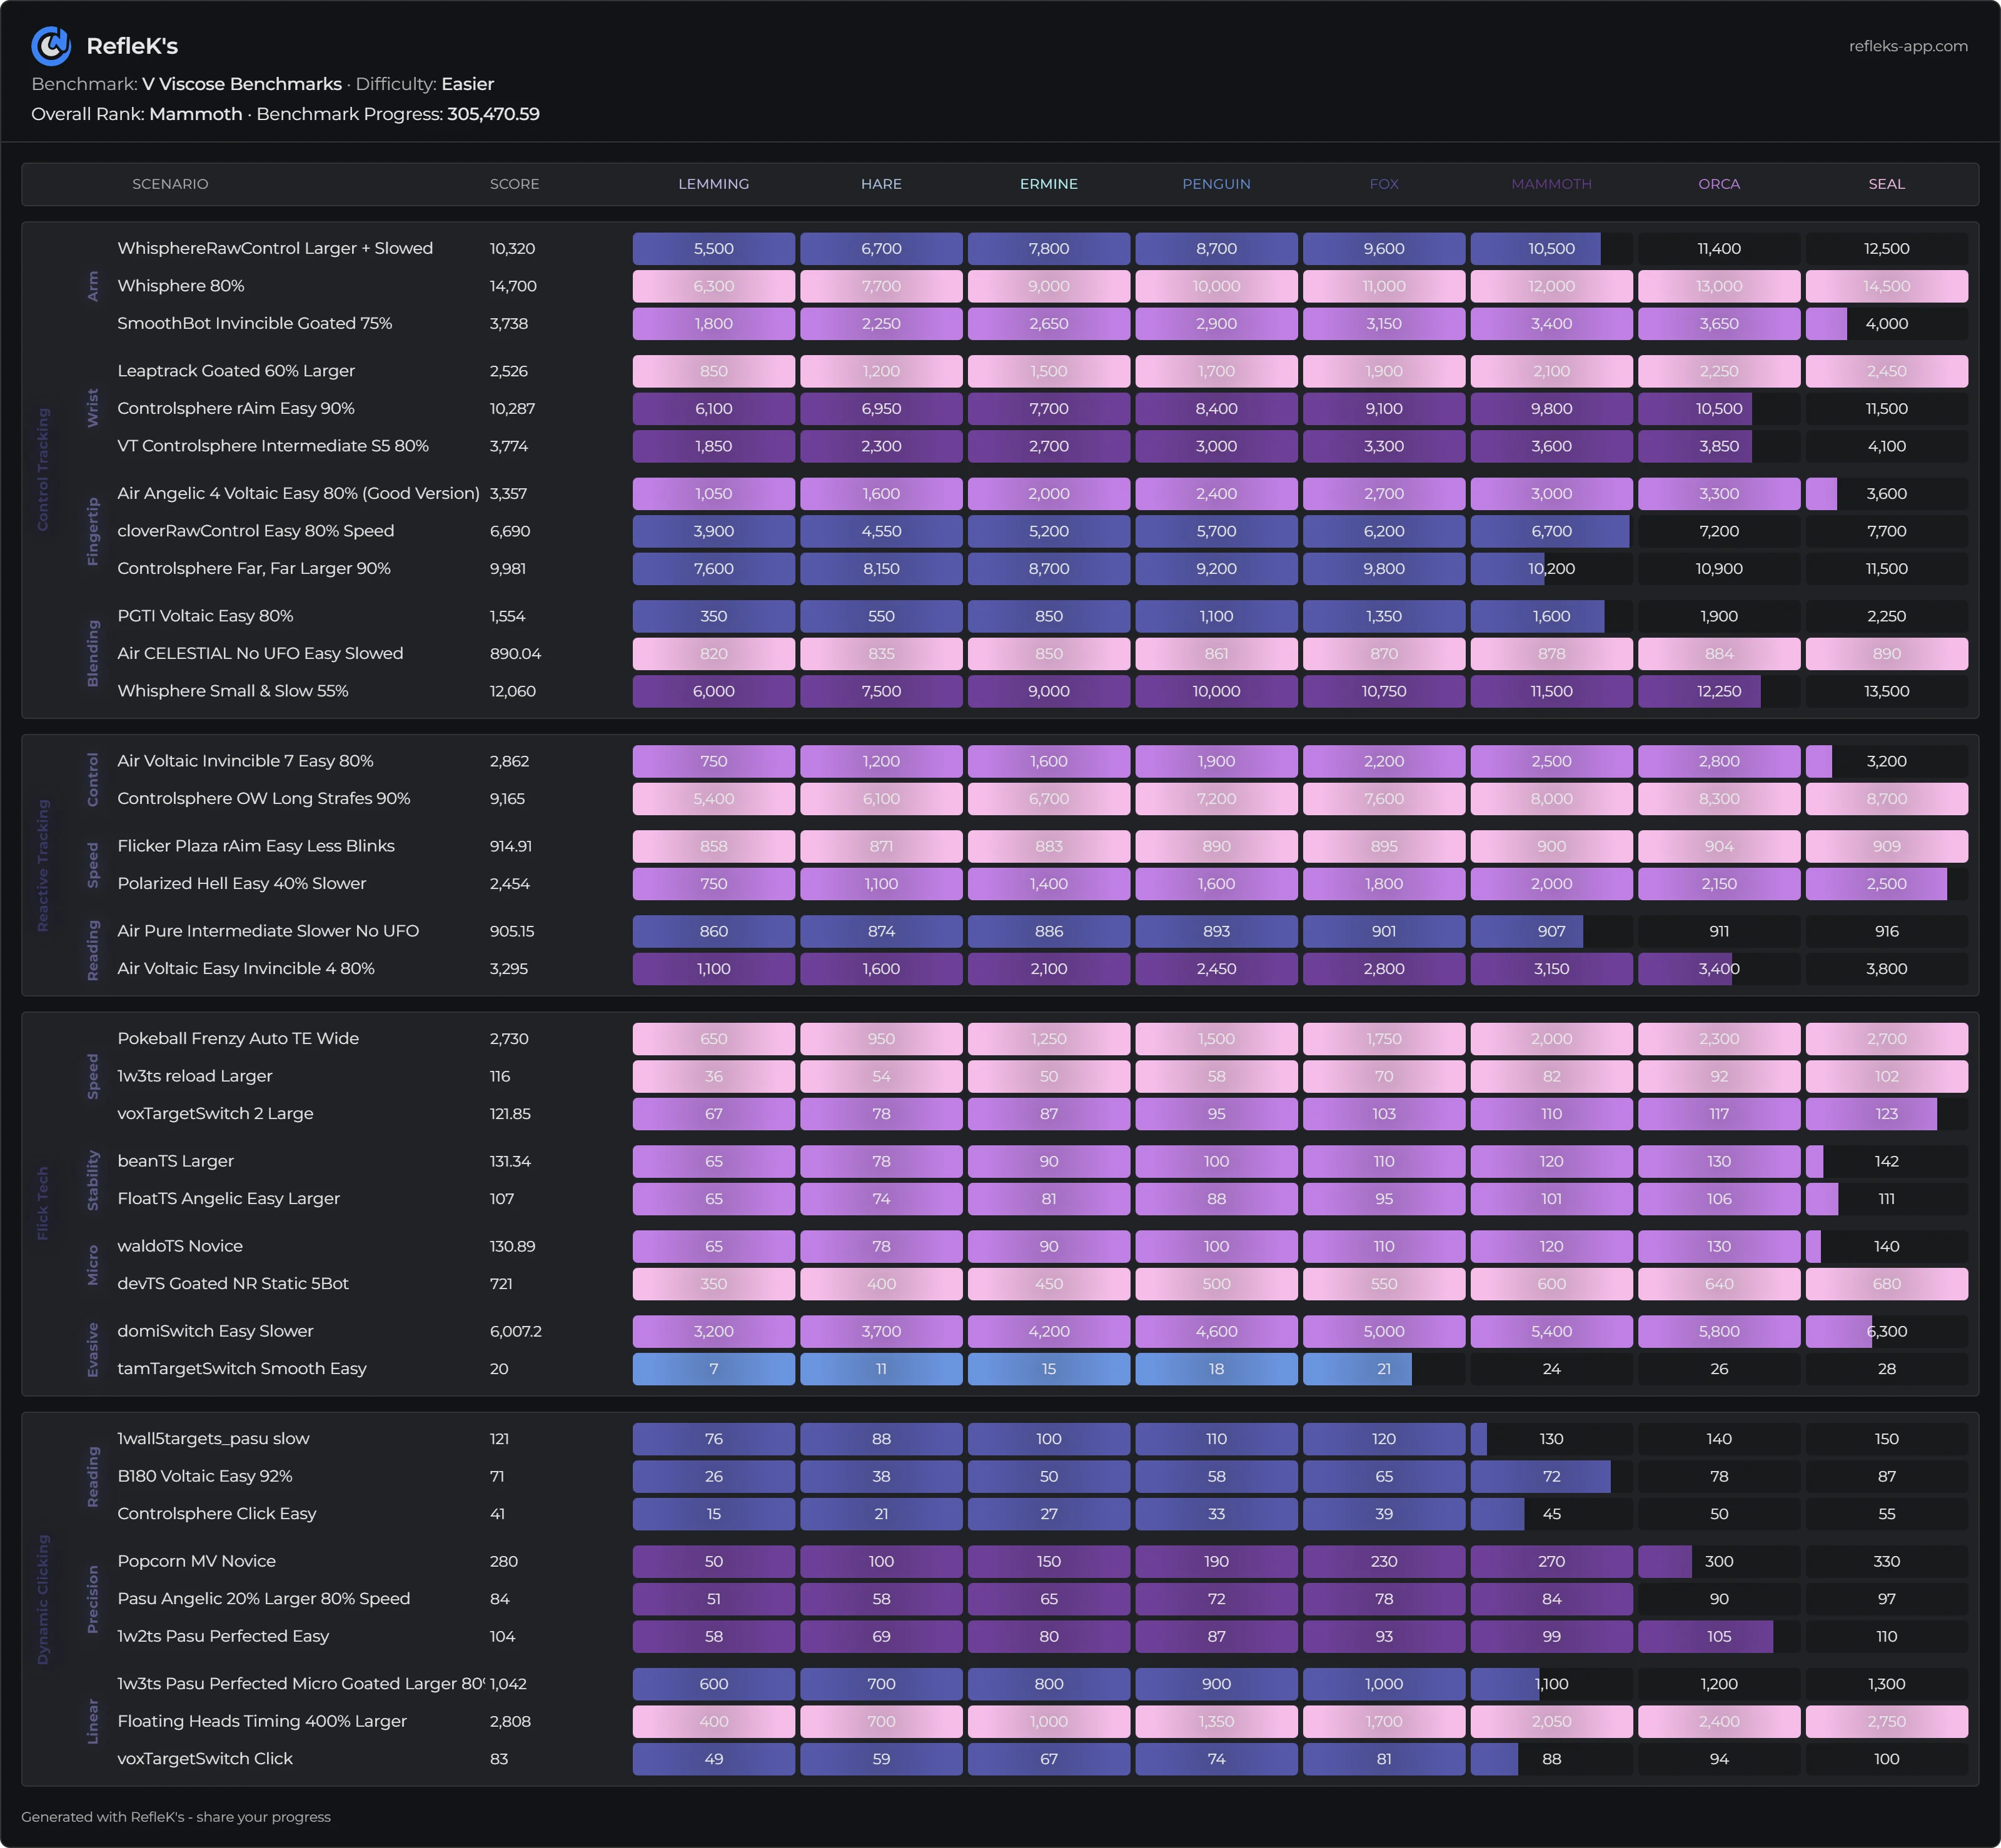The height and width of the screenshot is (1848, 2001).
Task: Click the Benchmark Progress value 305,470.59
Action: (493, 114)
